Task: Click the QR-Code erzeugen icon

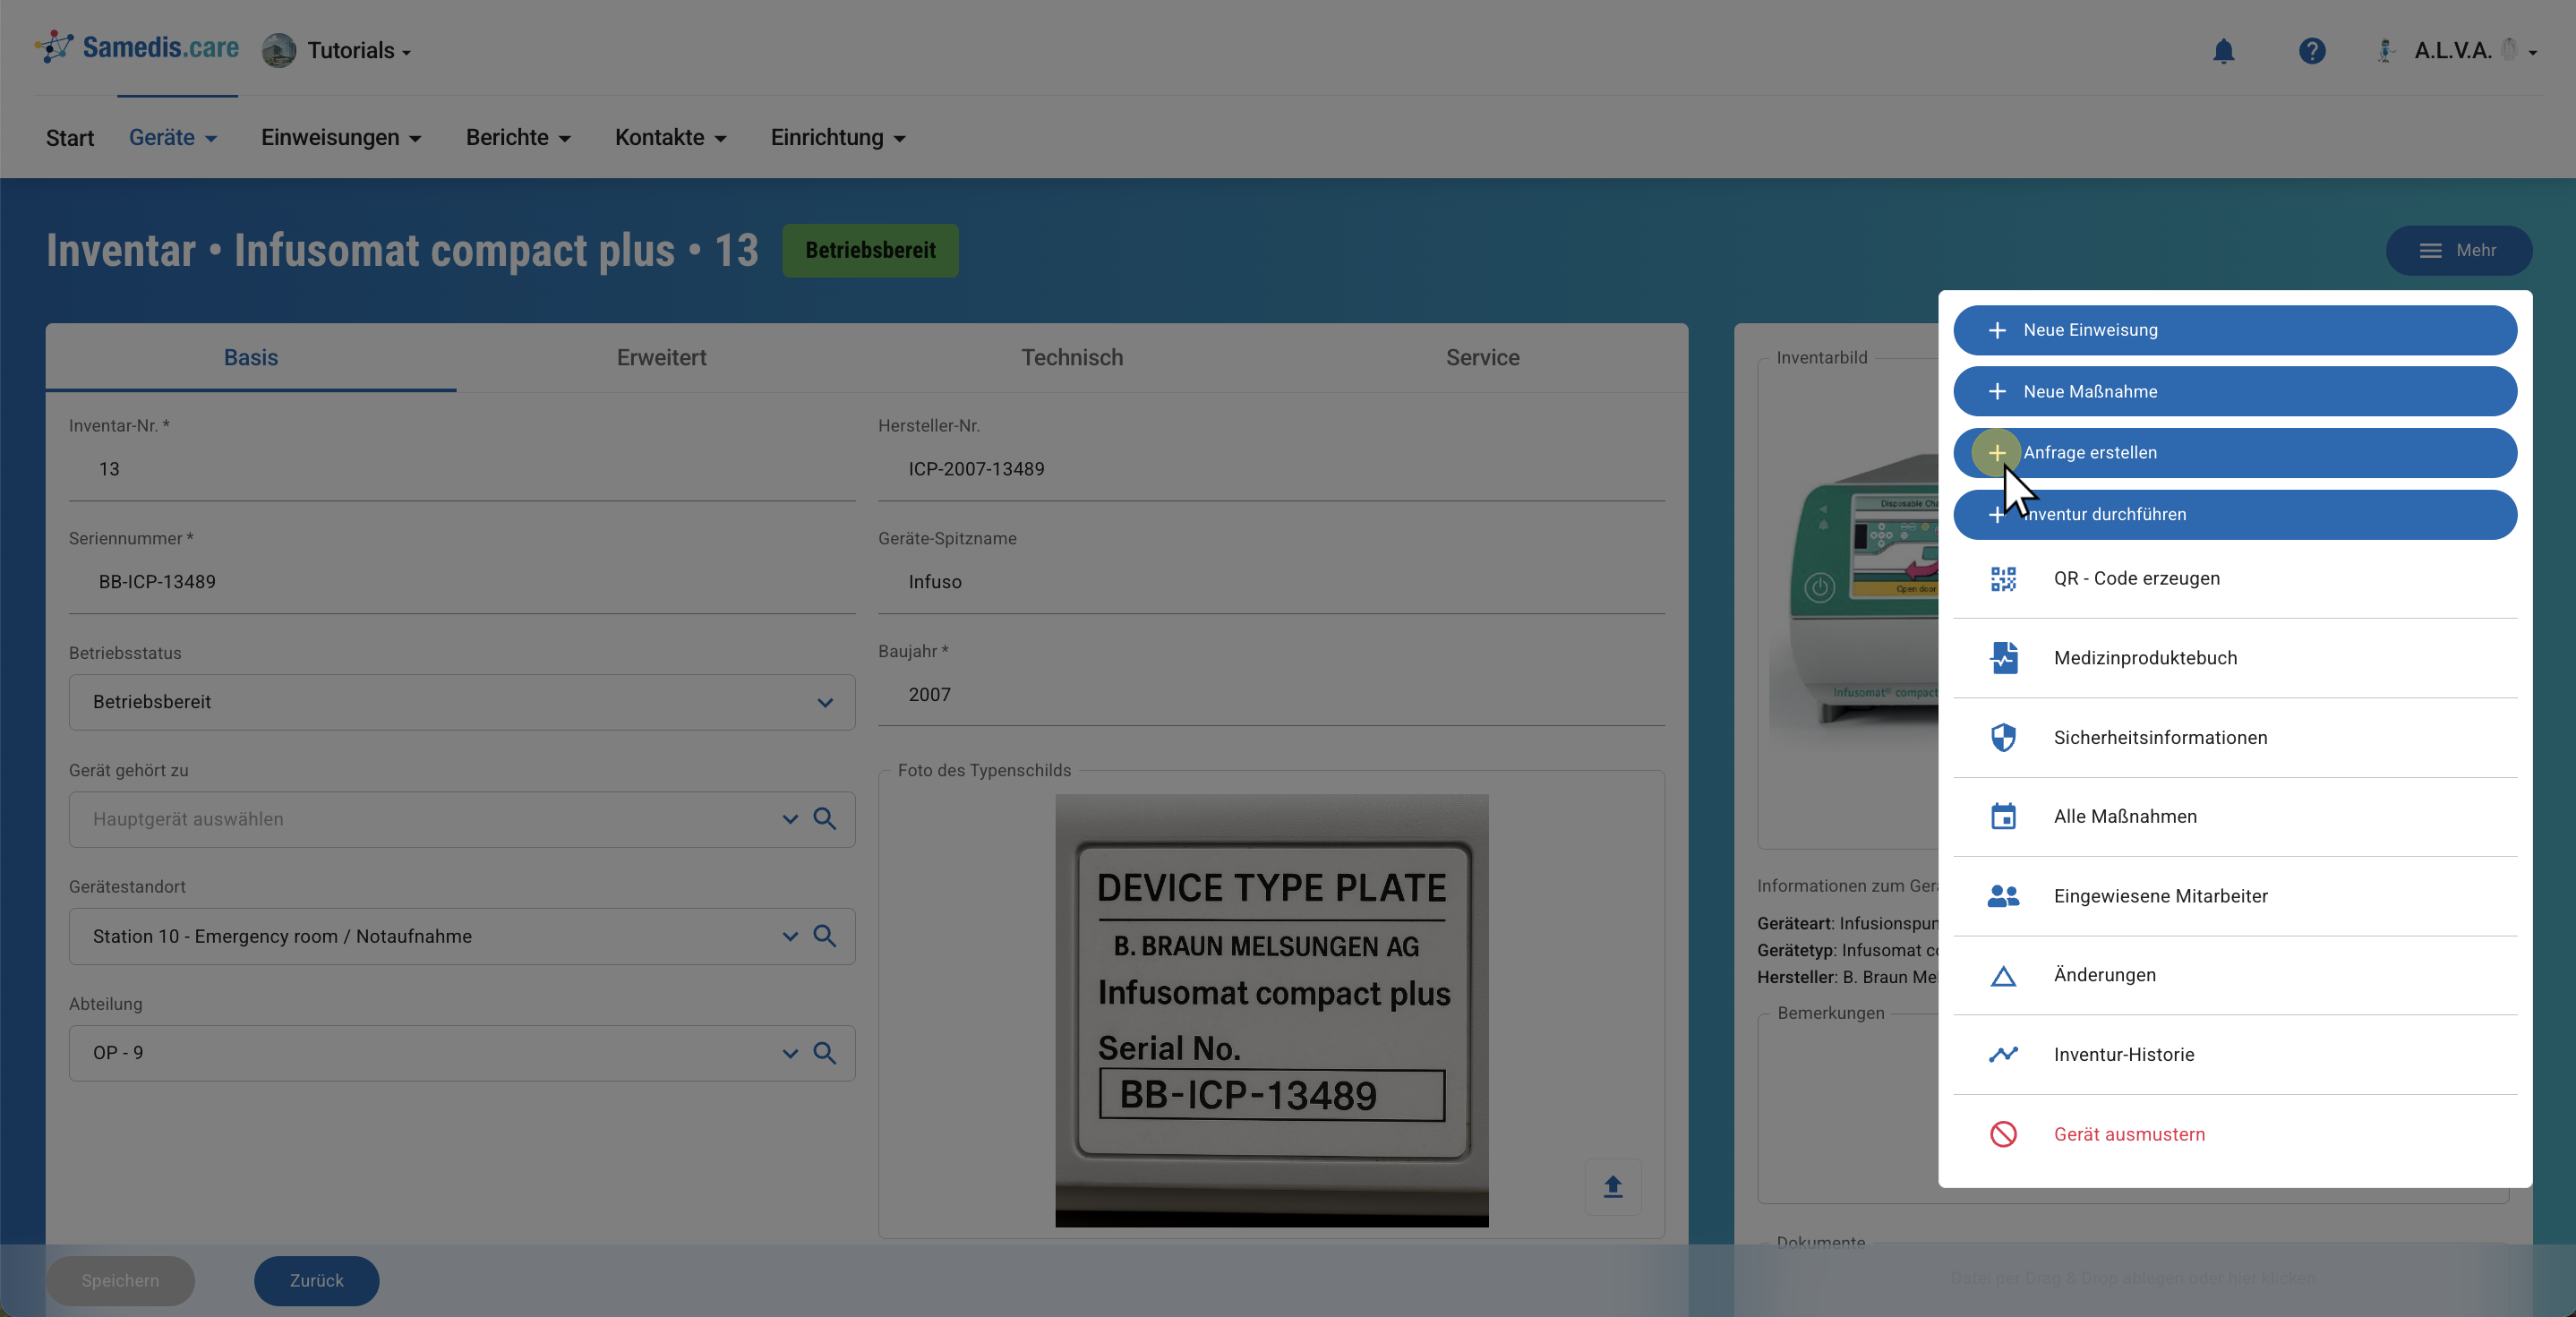Action: [2002, 579]
